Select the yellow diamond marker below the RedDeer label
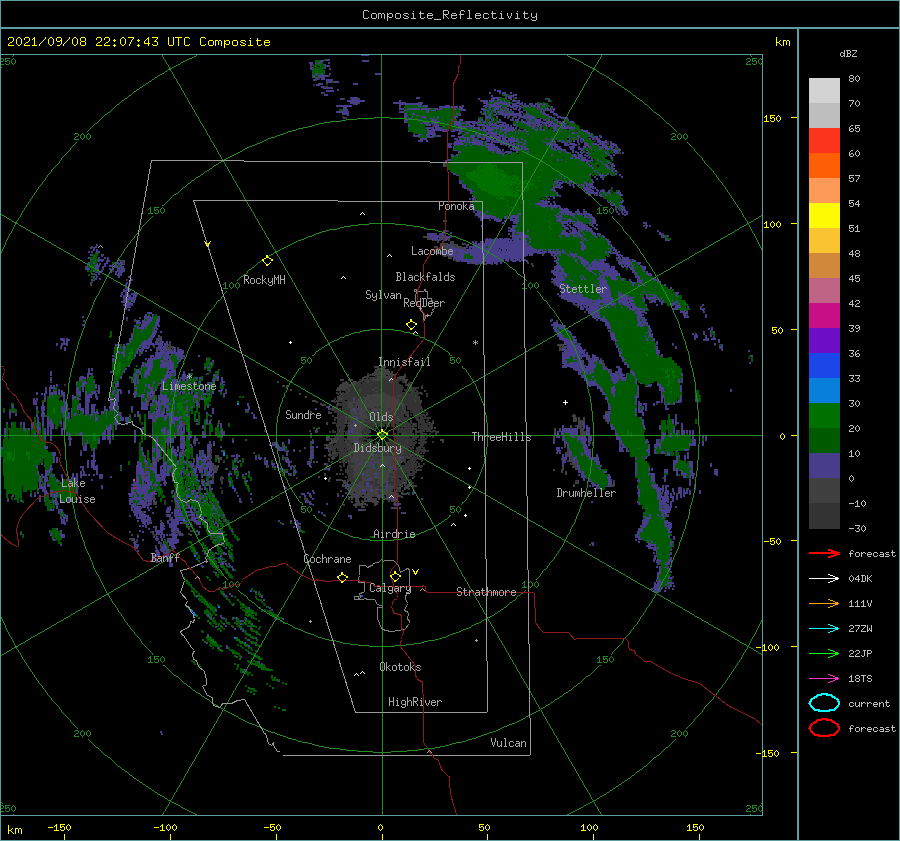900x841 pixels. (x=412, y=325)
